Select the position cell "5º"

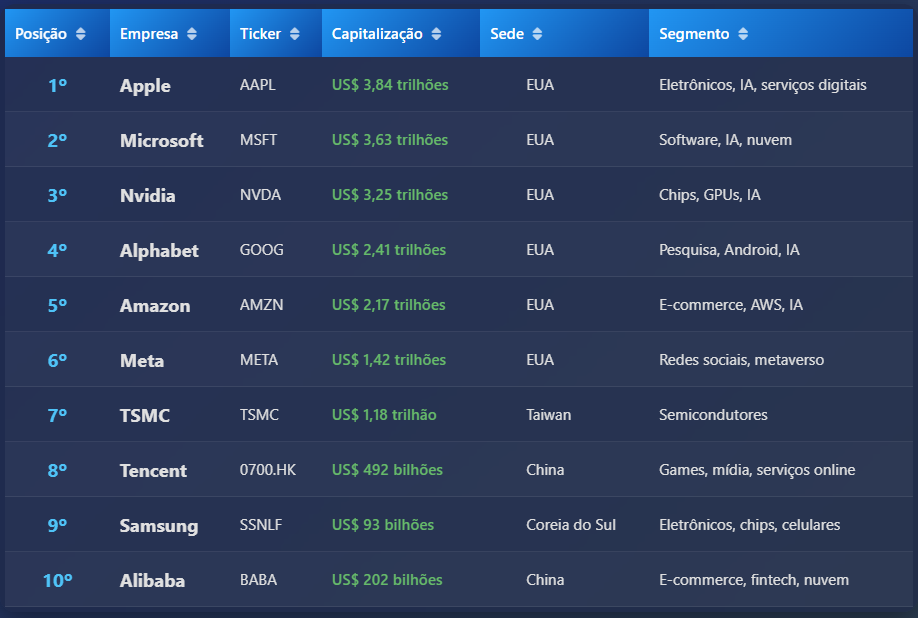click(57, 305)
